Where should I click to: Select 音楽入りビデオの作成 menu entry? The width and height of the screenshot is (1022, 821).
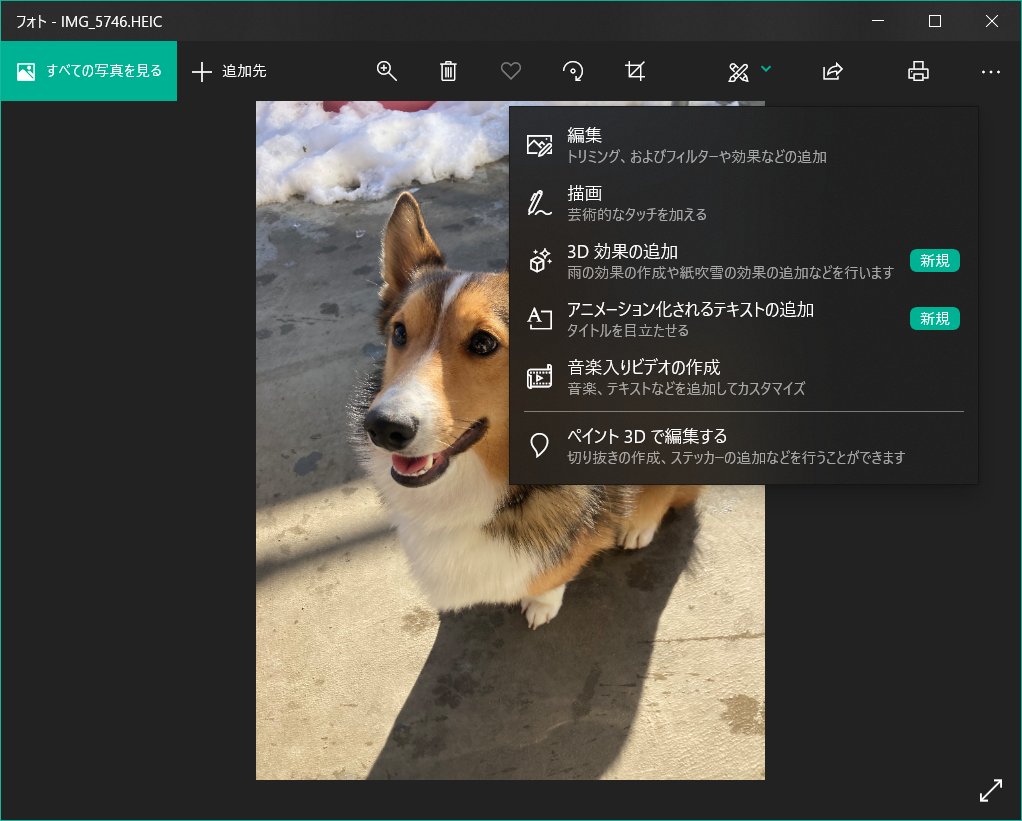pos(744,377)
